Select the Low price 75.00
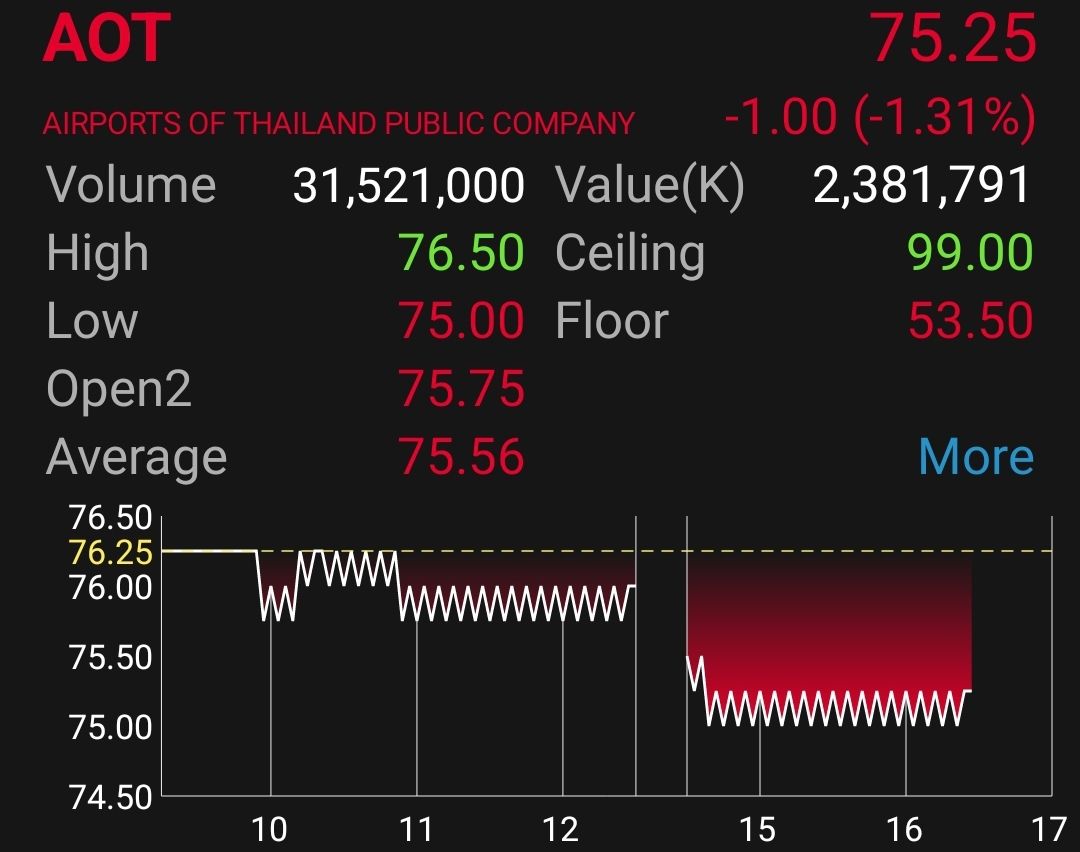Screen dimensions: 1080x852 coord(461,320)
